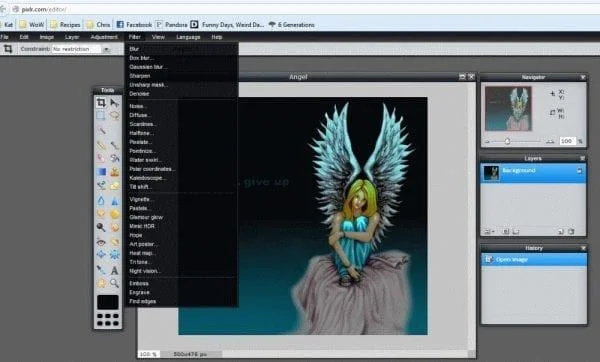
Task: Open the main color swatch
Action: point(108,302)
